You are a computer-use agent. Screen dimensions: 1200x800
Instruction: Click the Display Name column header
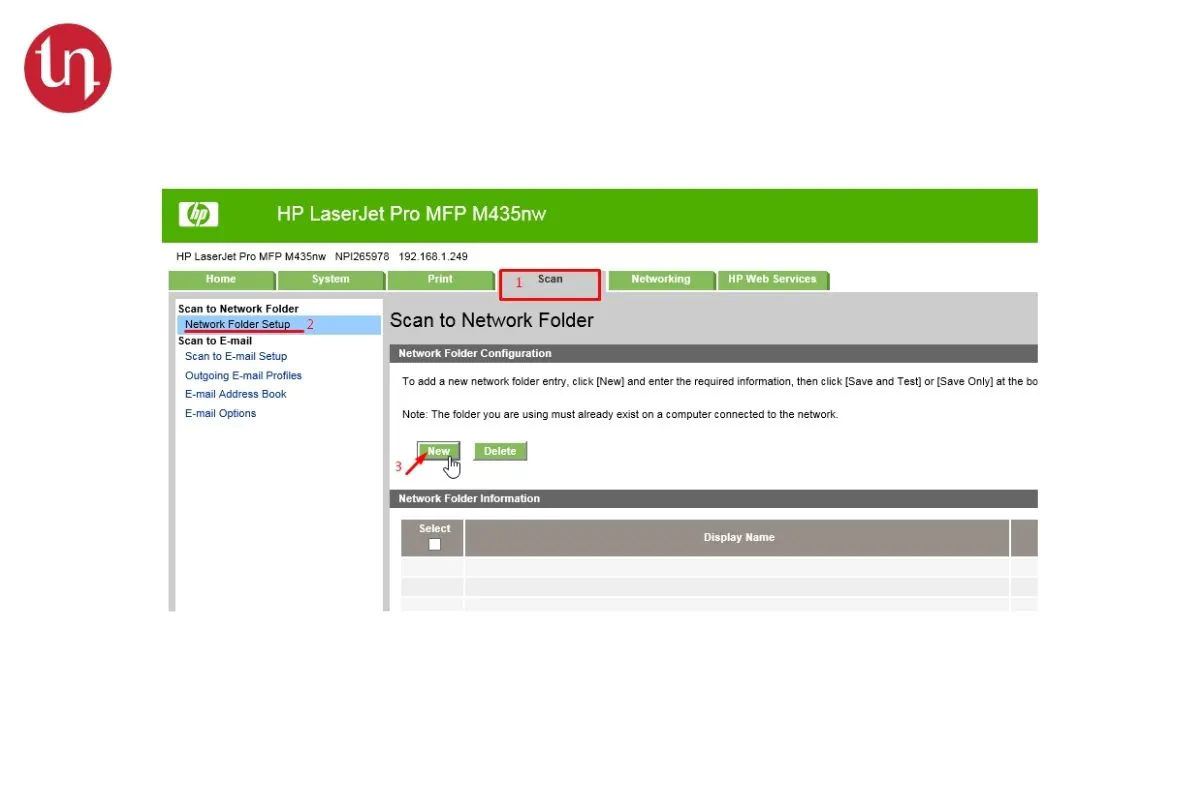(738, 537)
